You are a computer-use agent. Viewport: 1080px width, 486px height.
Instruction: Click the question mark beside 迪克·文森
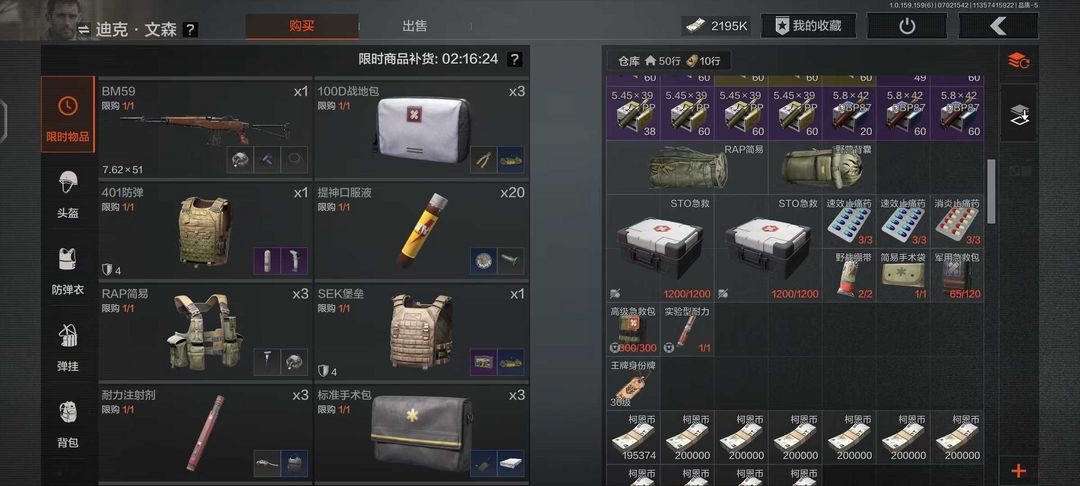191,30
